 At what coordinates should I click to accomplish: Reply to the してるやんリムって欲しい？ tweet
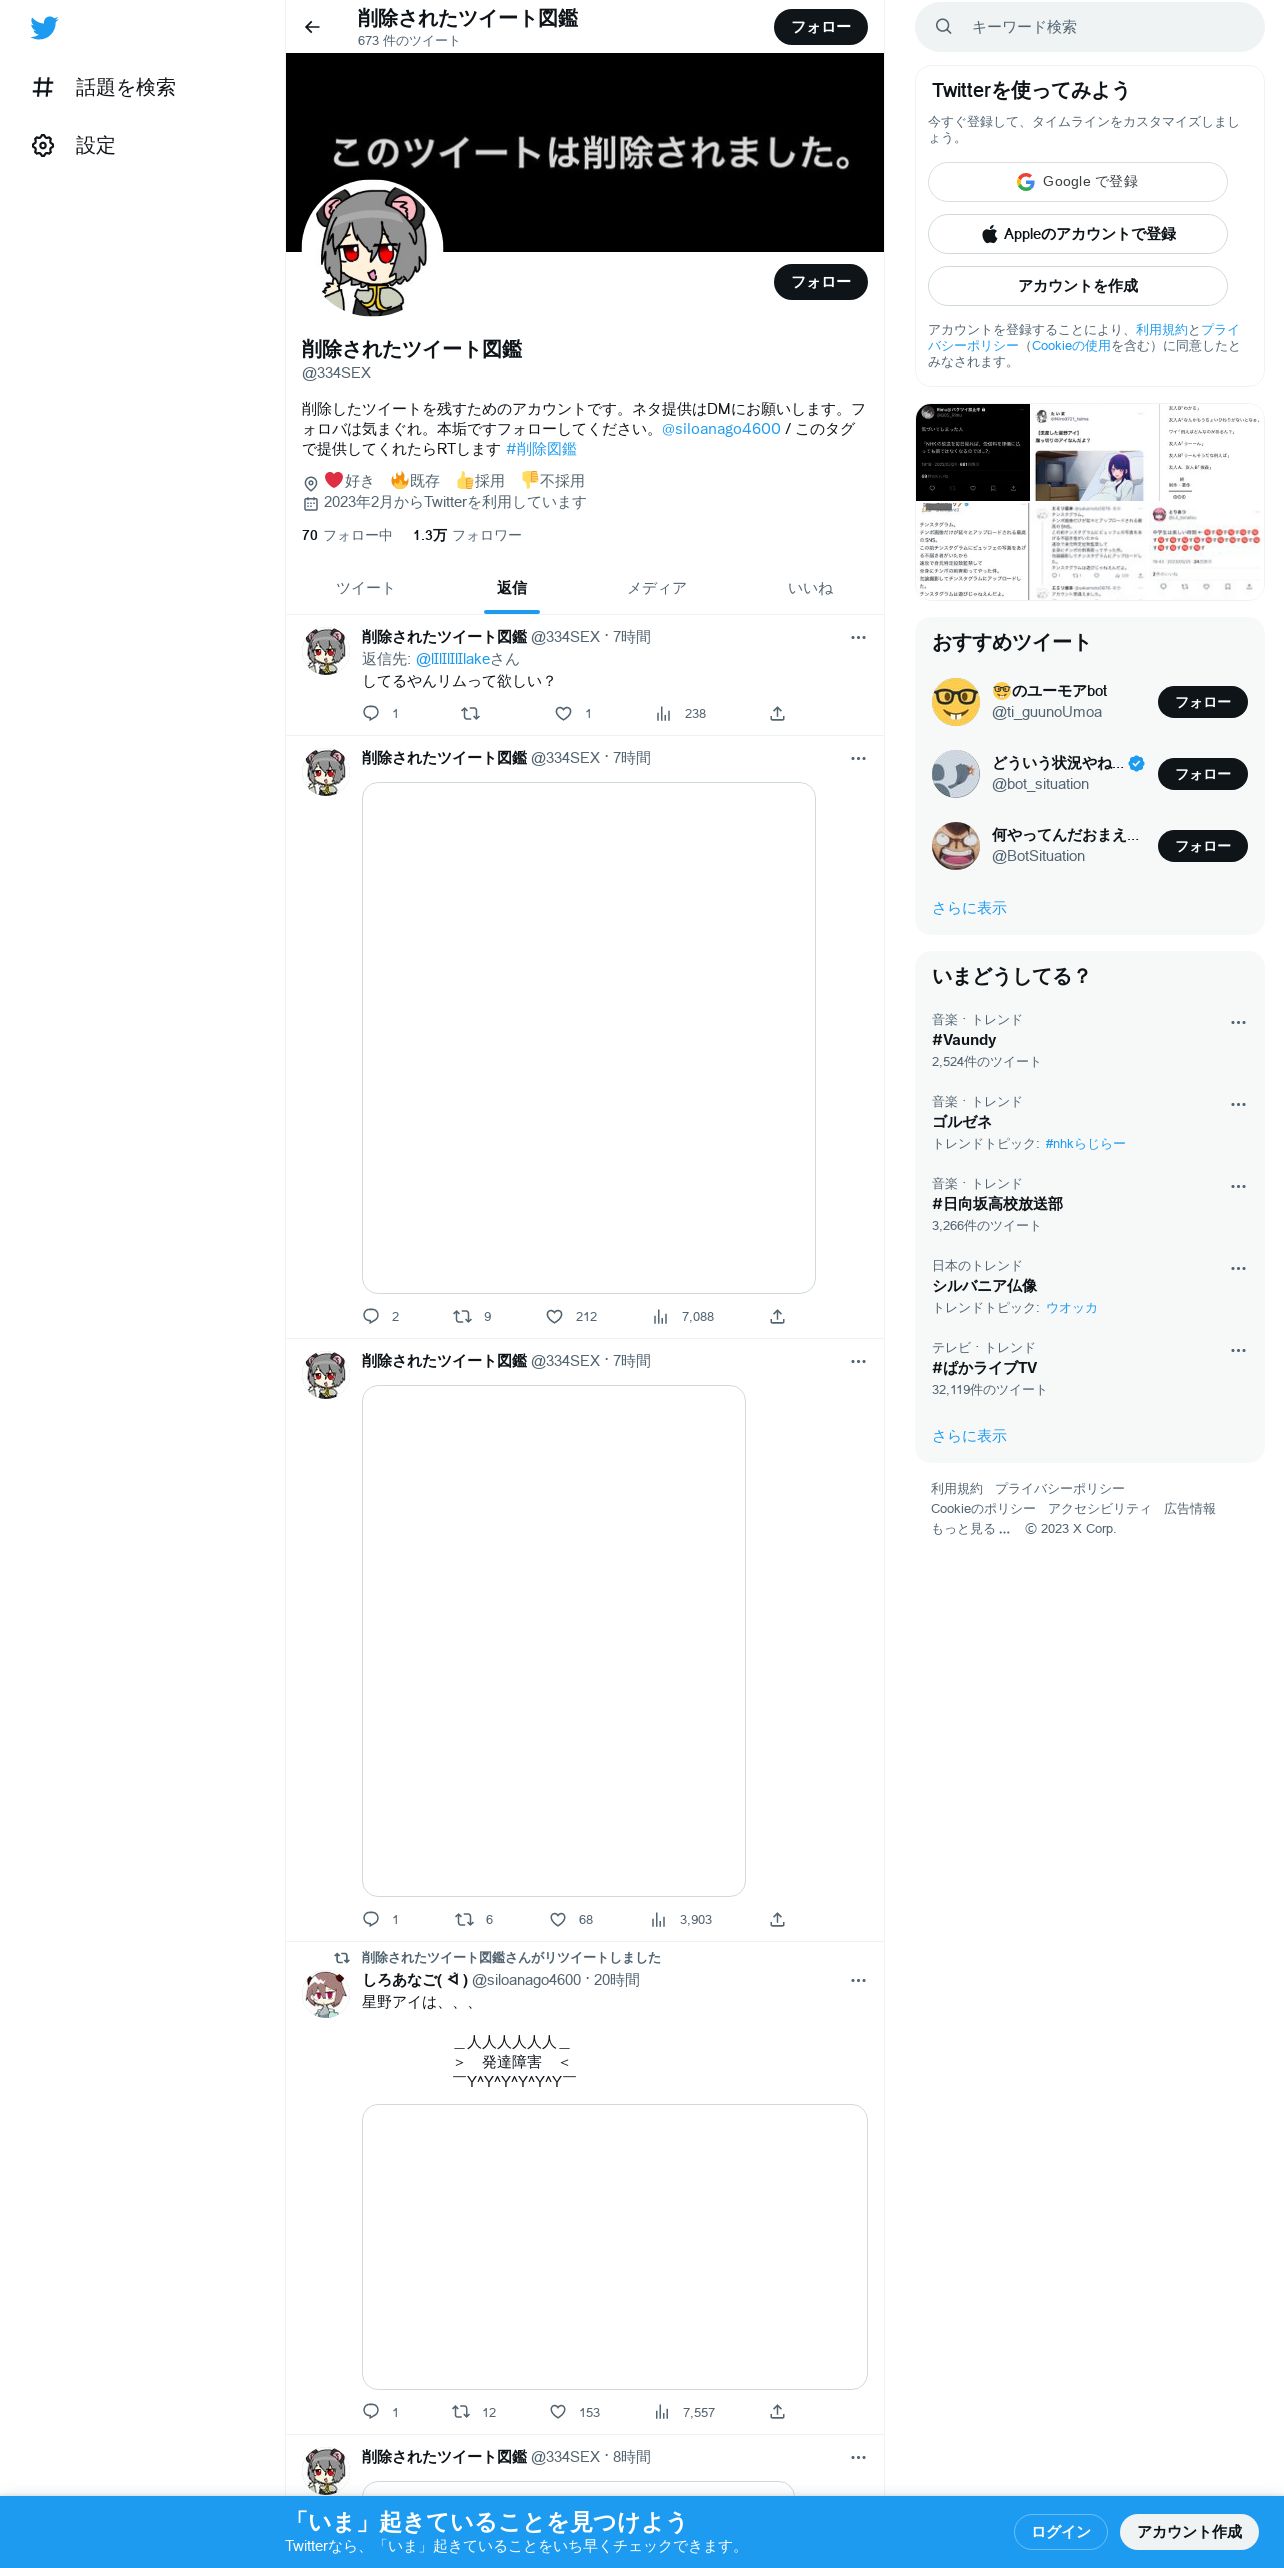point(371,713)
